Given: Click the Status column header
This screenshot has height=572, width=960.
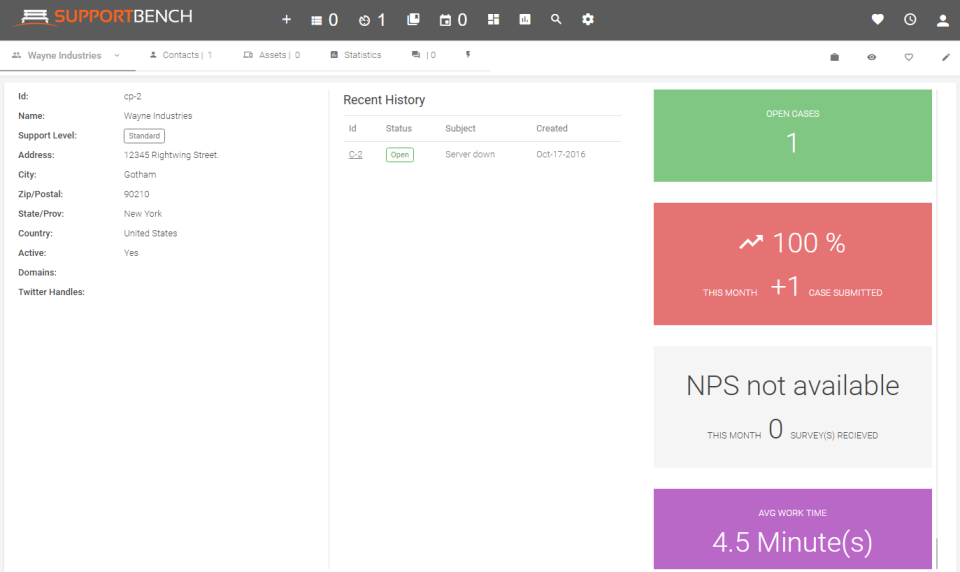Looking at the screenshot, I should click(399, 128).
